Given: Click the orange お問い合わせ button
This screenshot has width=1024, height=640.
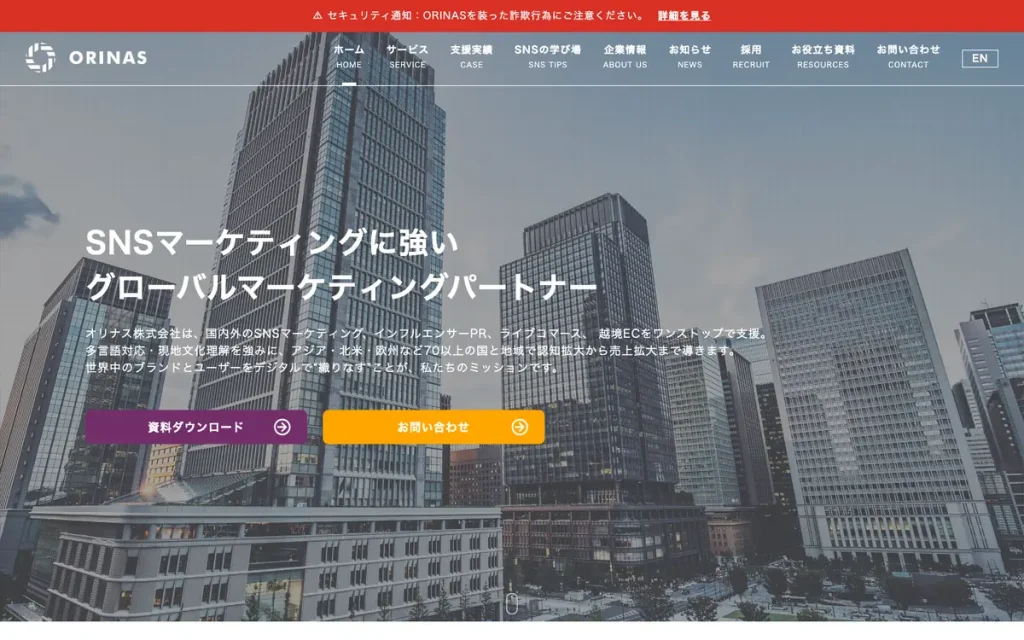Looking at the screenshot, I should 434,427.
